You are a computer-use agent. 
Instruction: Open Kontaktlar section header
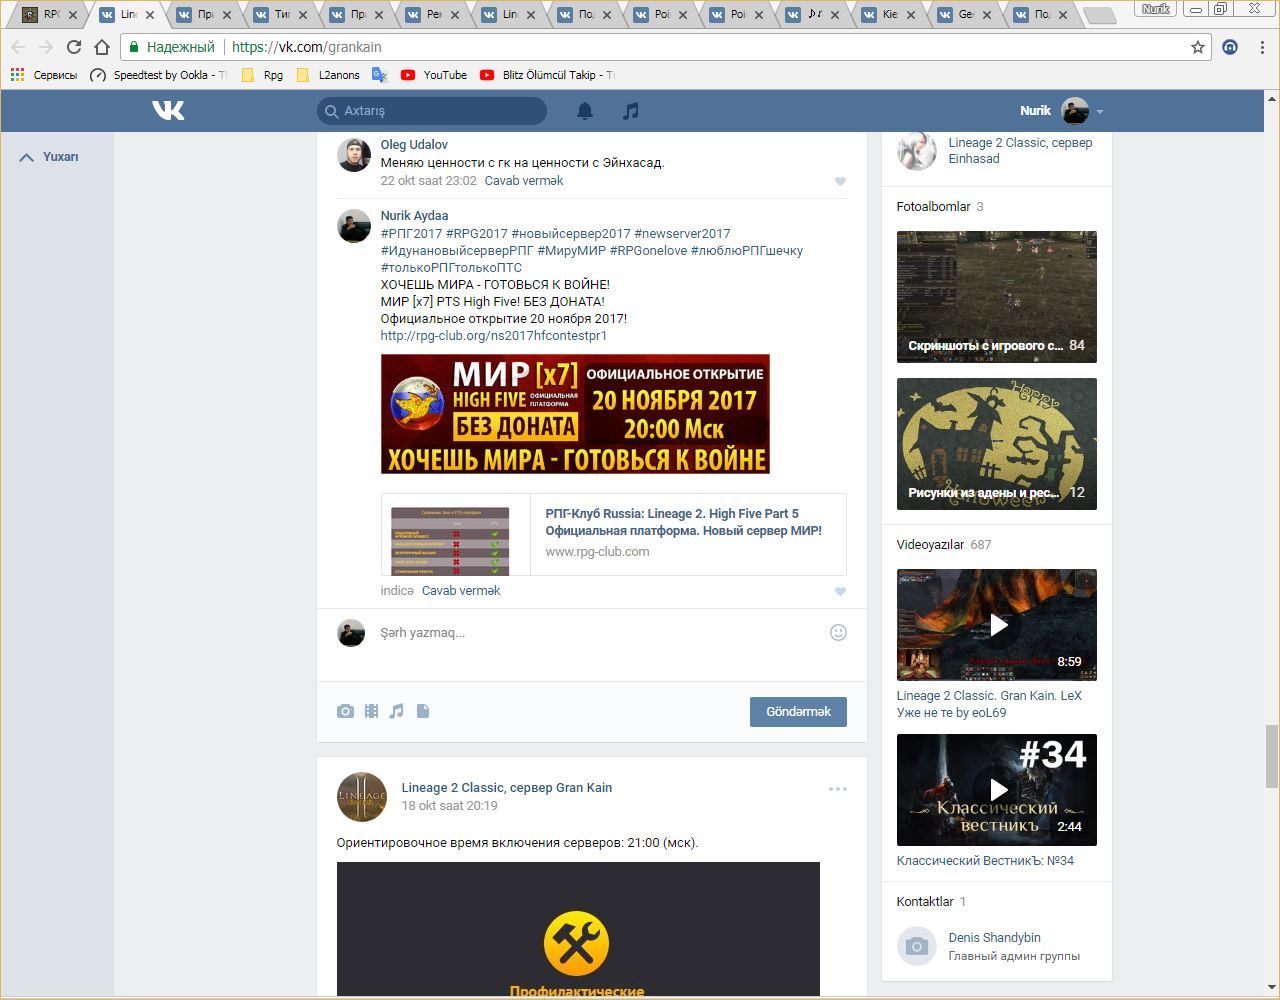point(925,902)
